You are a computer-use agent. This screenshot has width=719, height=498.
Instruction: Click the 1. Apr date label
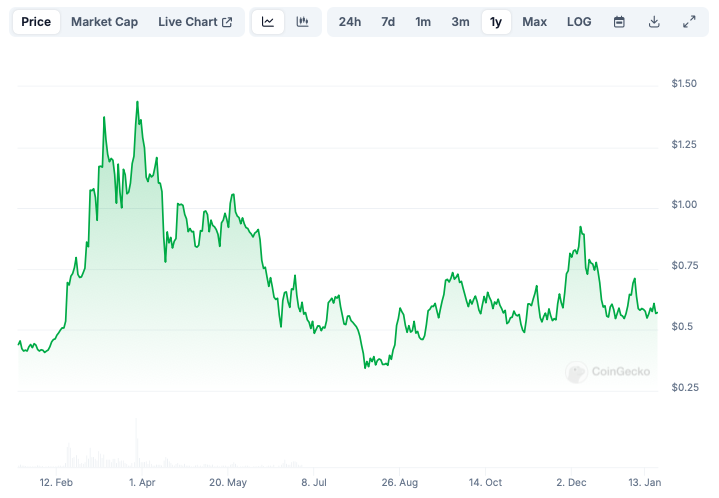tap(142, 482)
